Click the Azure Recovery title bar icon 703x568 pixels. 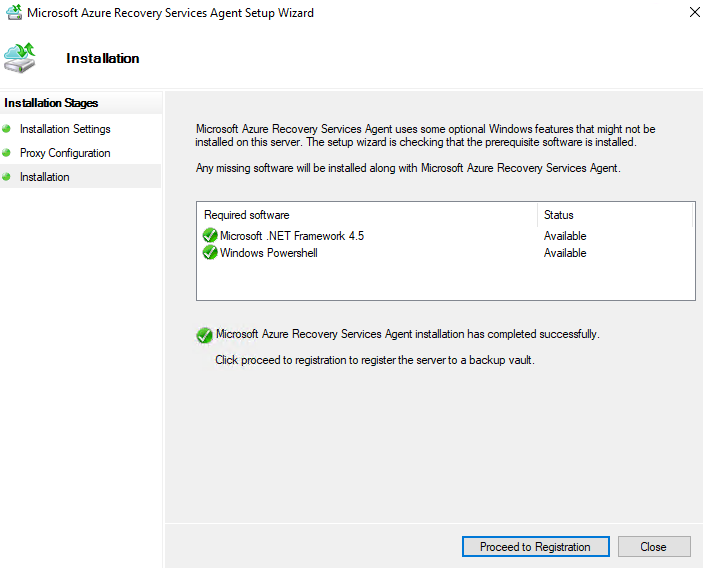(14, 12)
